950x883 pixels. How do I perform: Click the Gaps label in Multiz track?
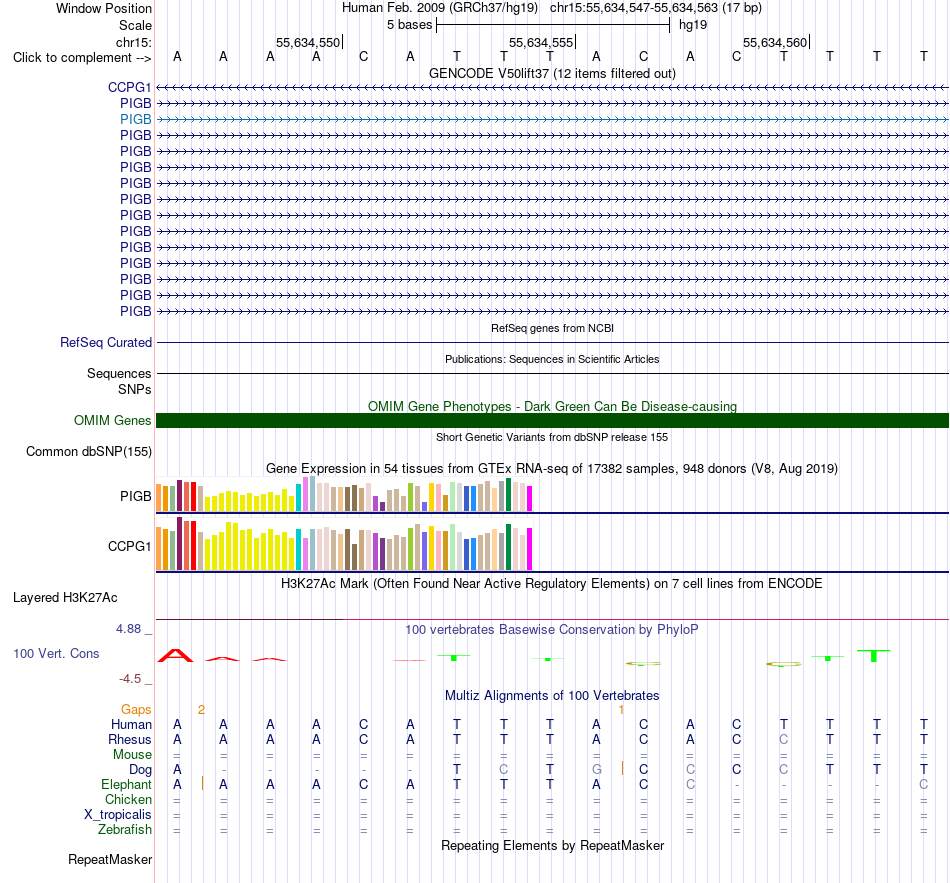136,710
